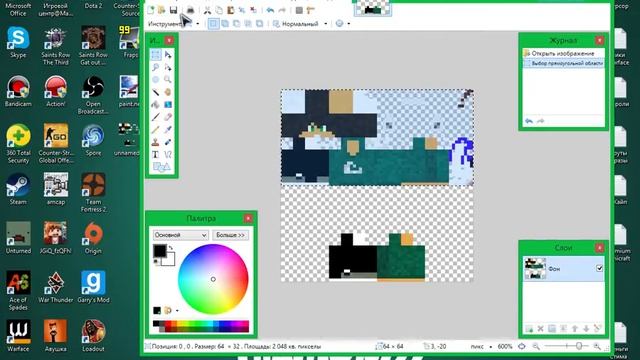Open the antialiasing mode dropdown arrow
The height and width of the screenshot is (360, 640).
(349, 24)
